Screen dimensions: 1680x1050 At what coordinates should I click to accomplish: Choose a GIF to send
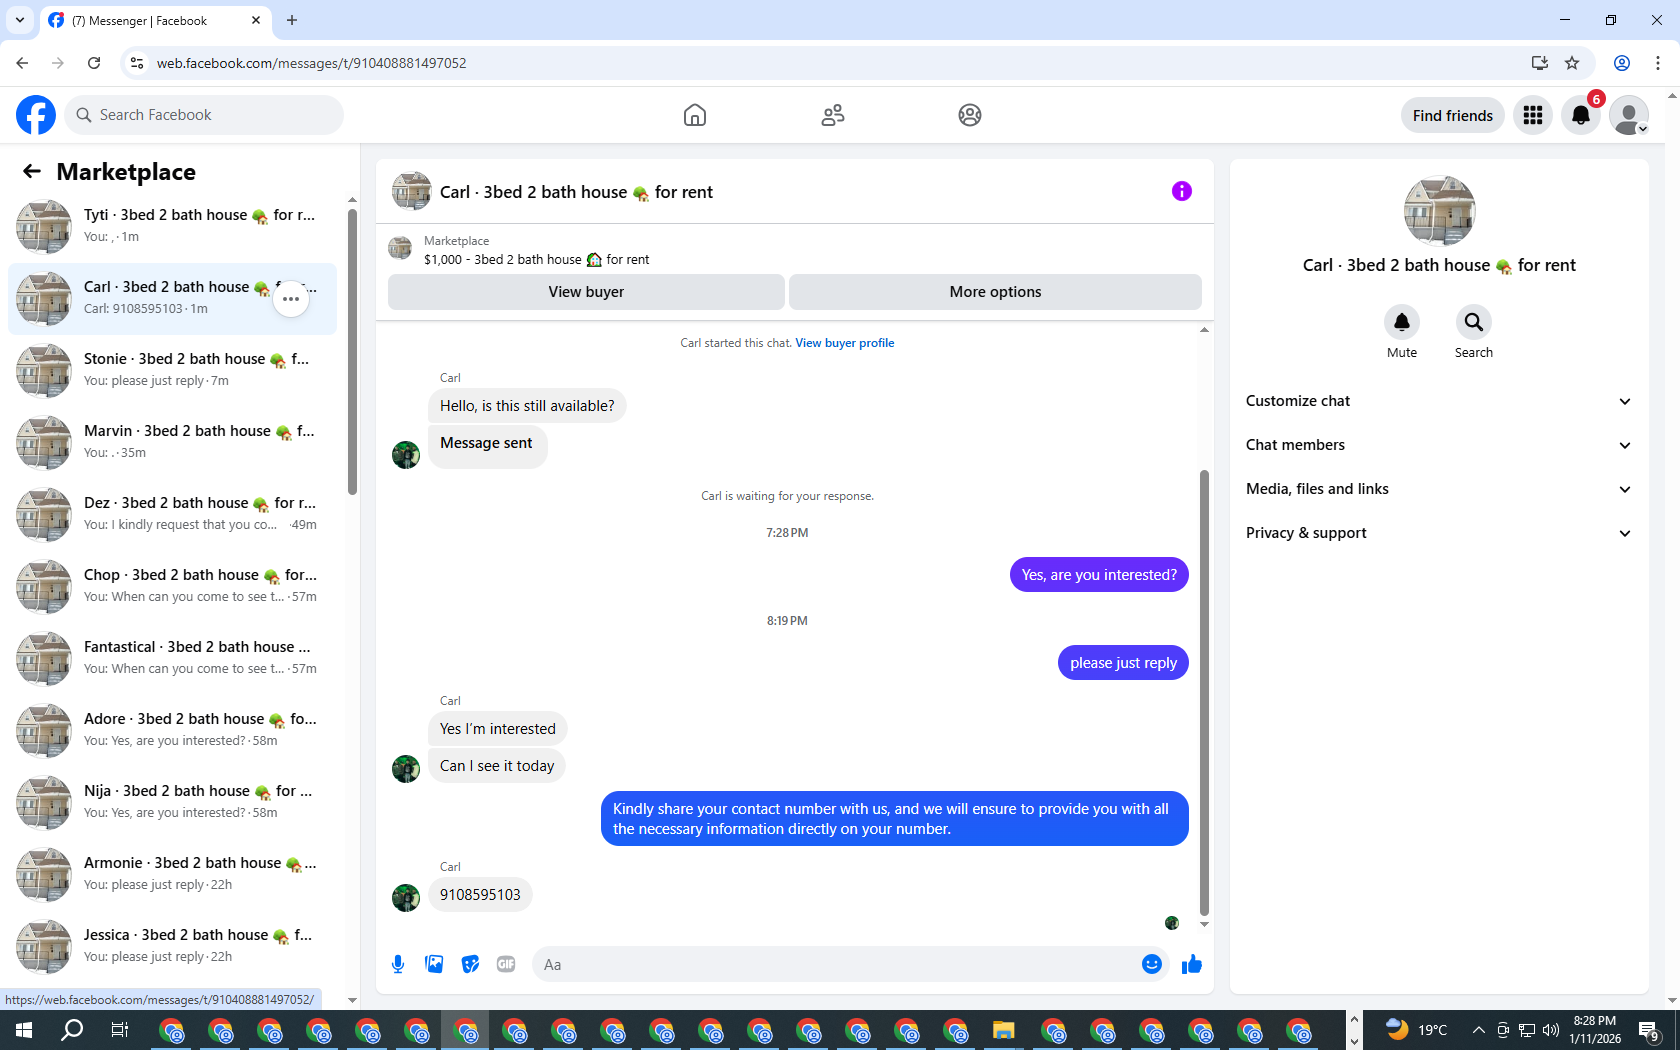pos(506,964)
